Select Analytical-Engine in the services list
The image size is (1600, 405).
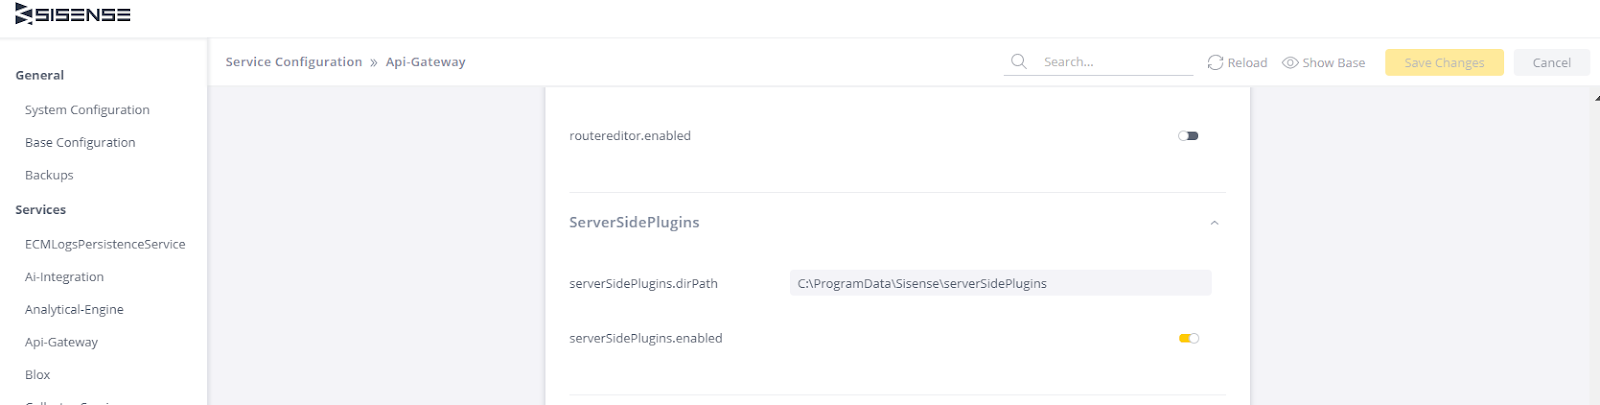tap(74, 310)
